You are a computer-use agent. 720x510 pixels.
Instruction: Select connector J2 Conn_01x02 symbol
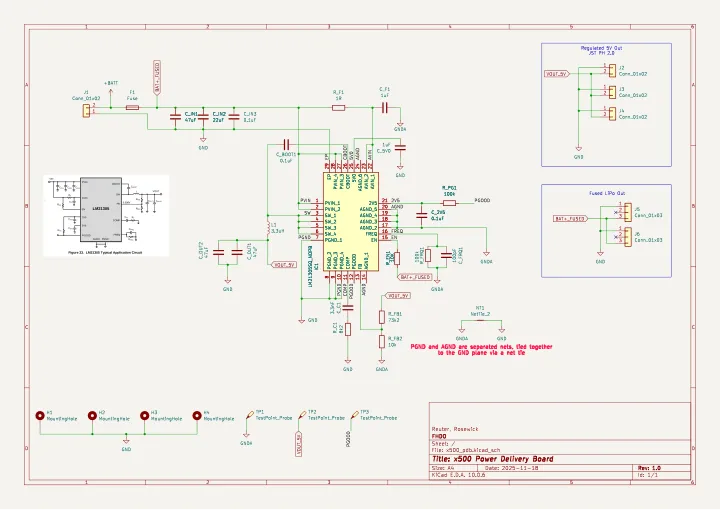[x=612, y=70]
